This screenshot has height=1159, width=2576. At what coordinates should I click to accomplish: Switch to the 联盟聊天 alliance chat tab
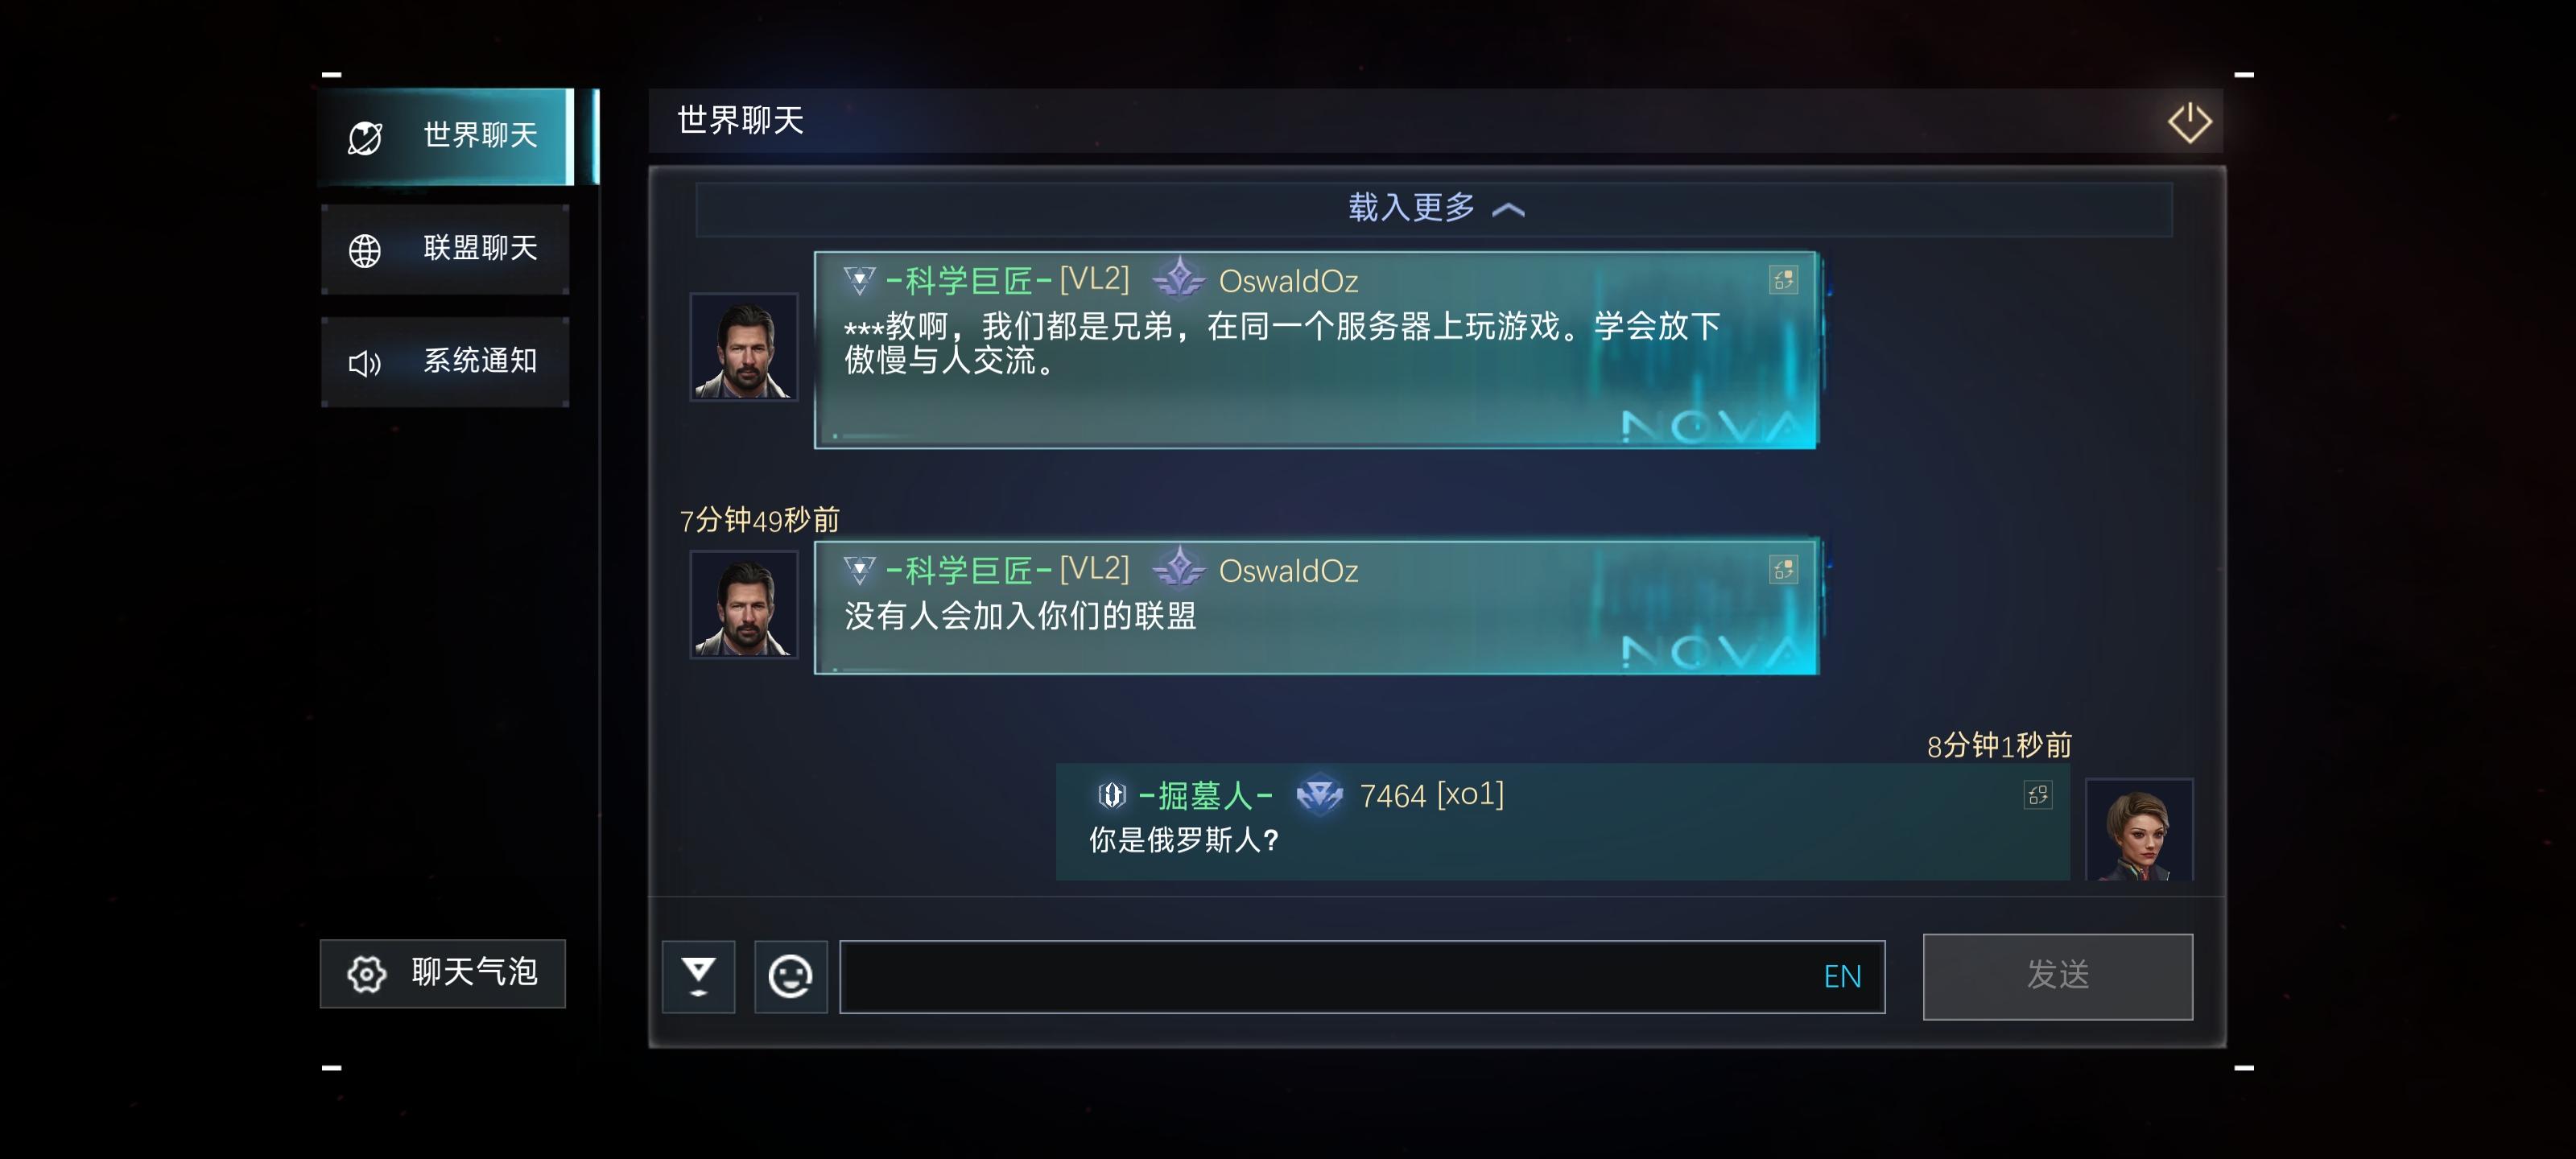coord(446,249)
